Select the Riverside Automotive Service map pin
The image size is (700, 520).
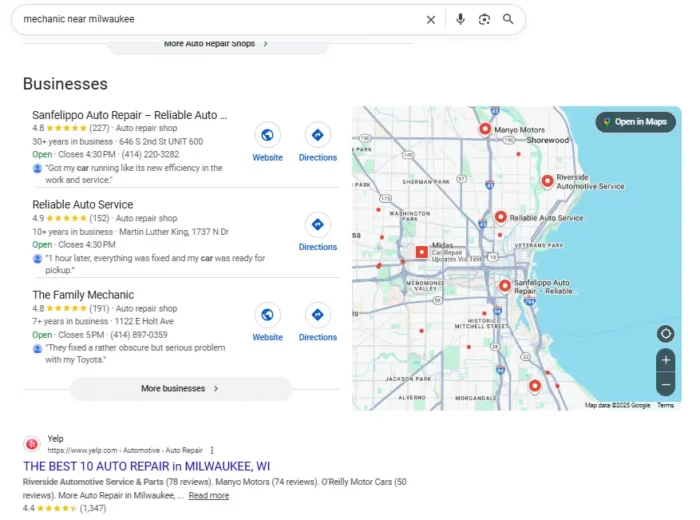pyautogui.click(x=547, y=181)
